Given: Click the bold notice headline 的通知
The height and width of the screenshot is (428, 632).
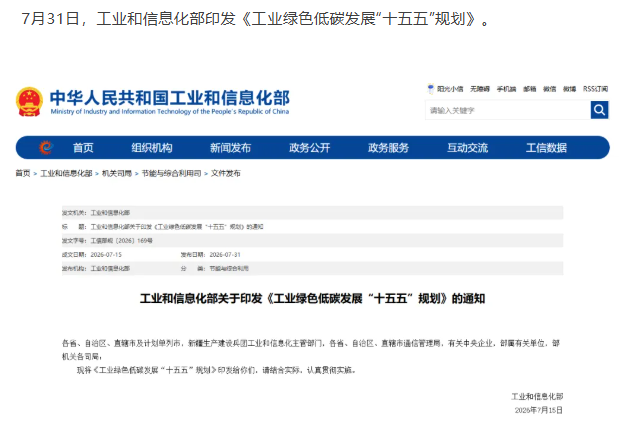Looking at the screenshot, I should click(x=312, y=299).
